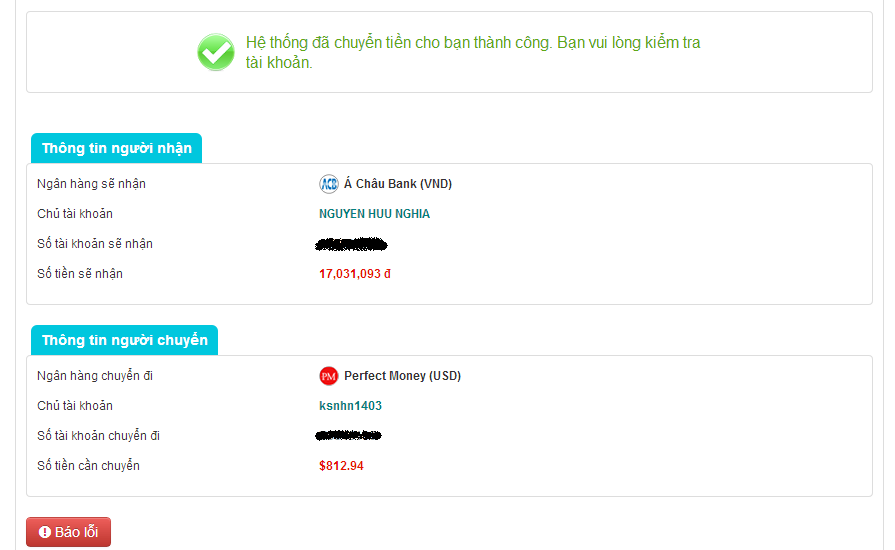Click recipient name NGUYEN HUU NGHIA
895x550 pixels.
point(374,214)
